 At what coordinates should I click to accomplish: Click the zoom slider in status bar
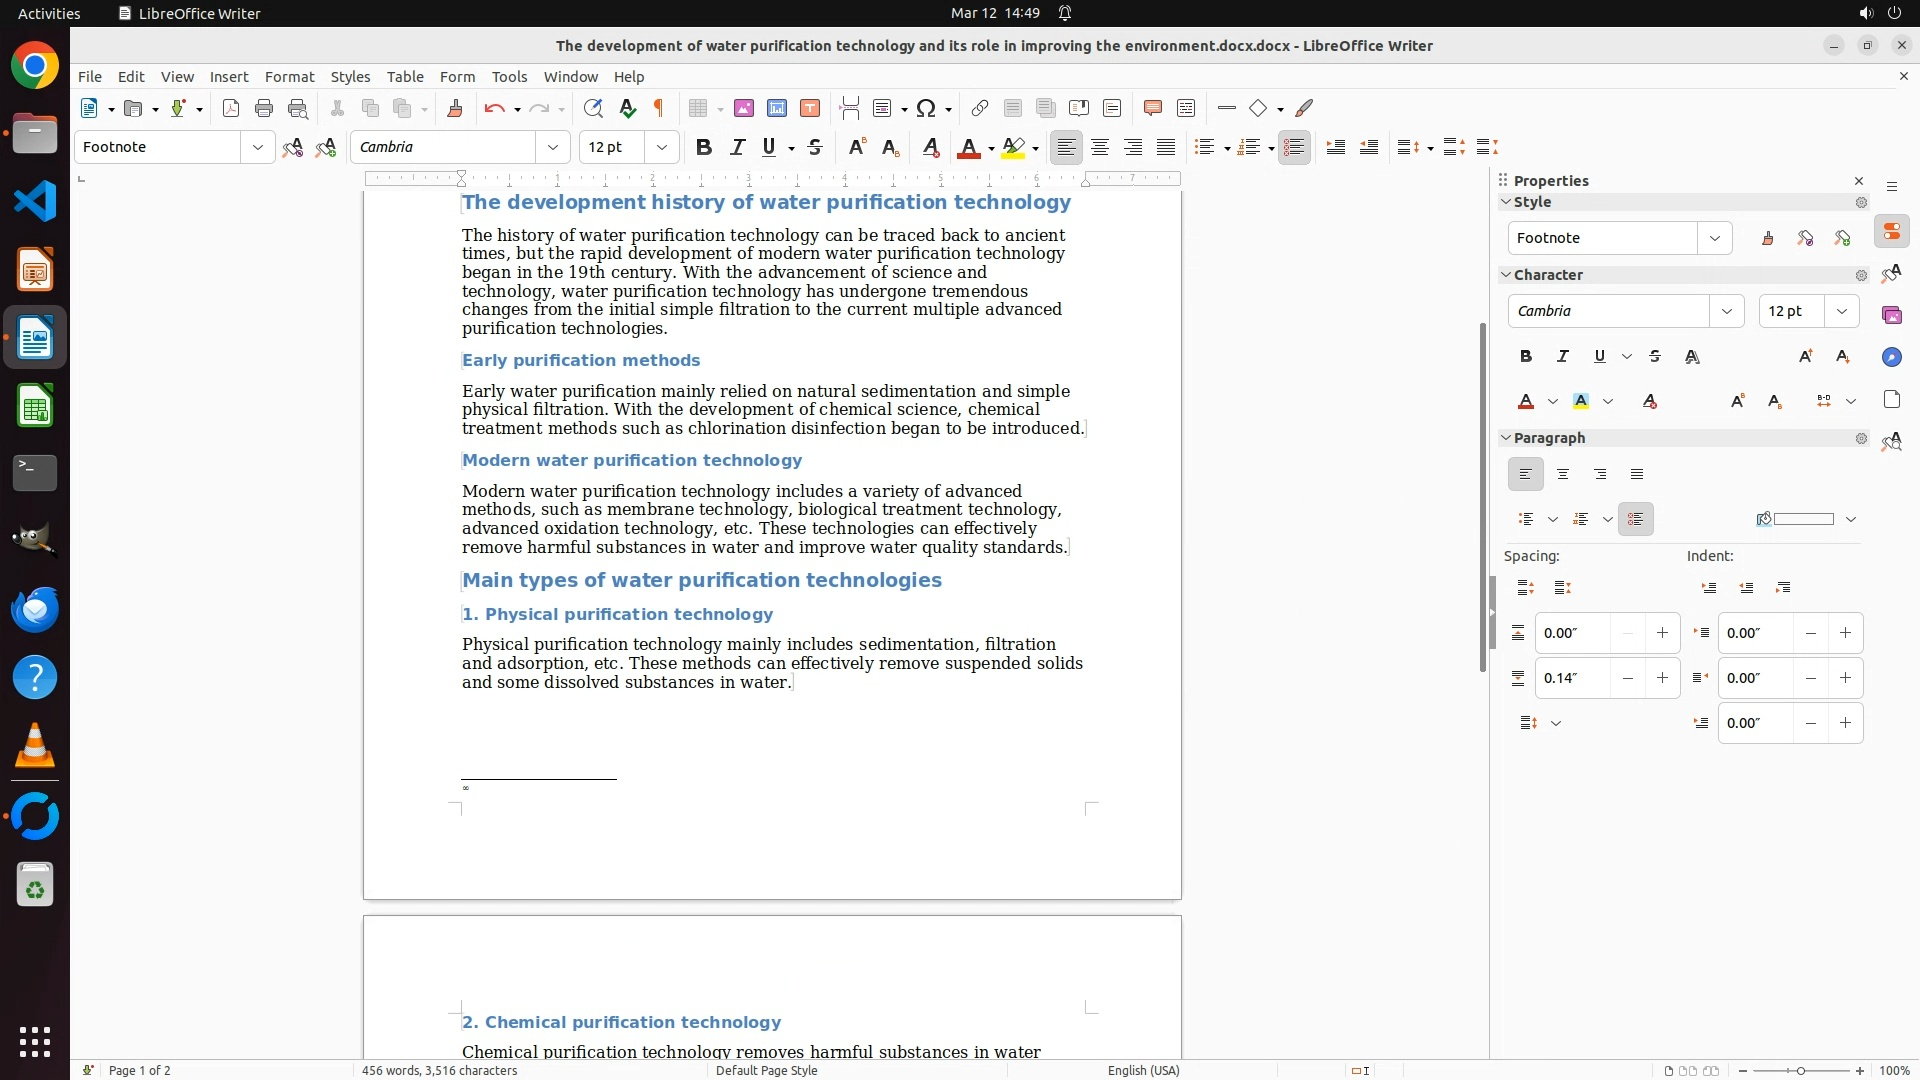[1800, 1071]
